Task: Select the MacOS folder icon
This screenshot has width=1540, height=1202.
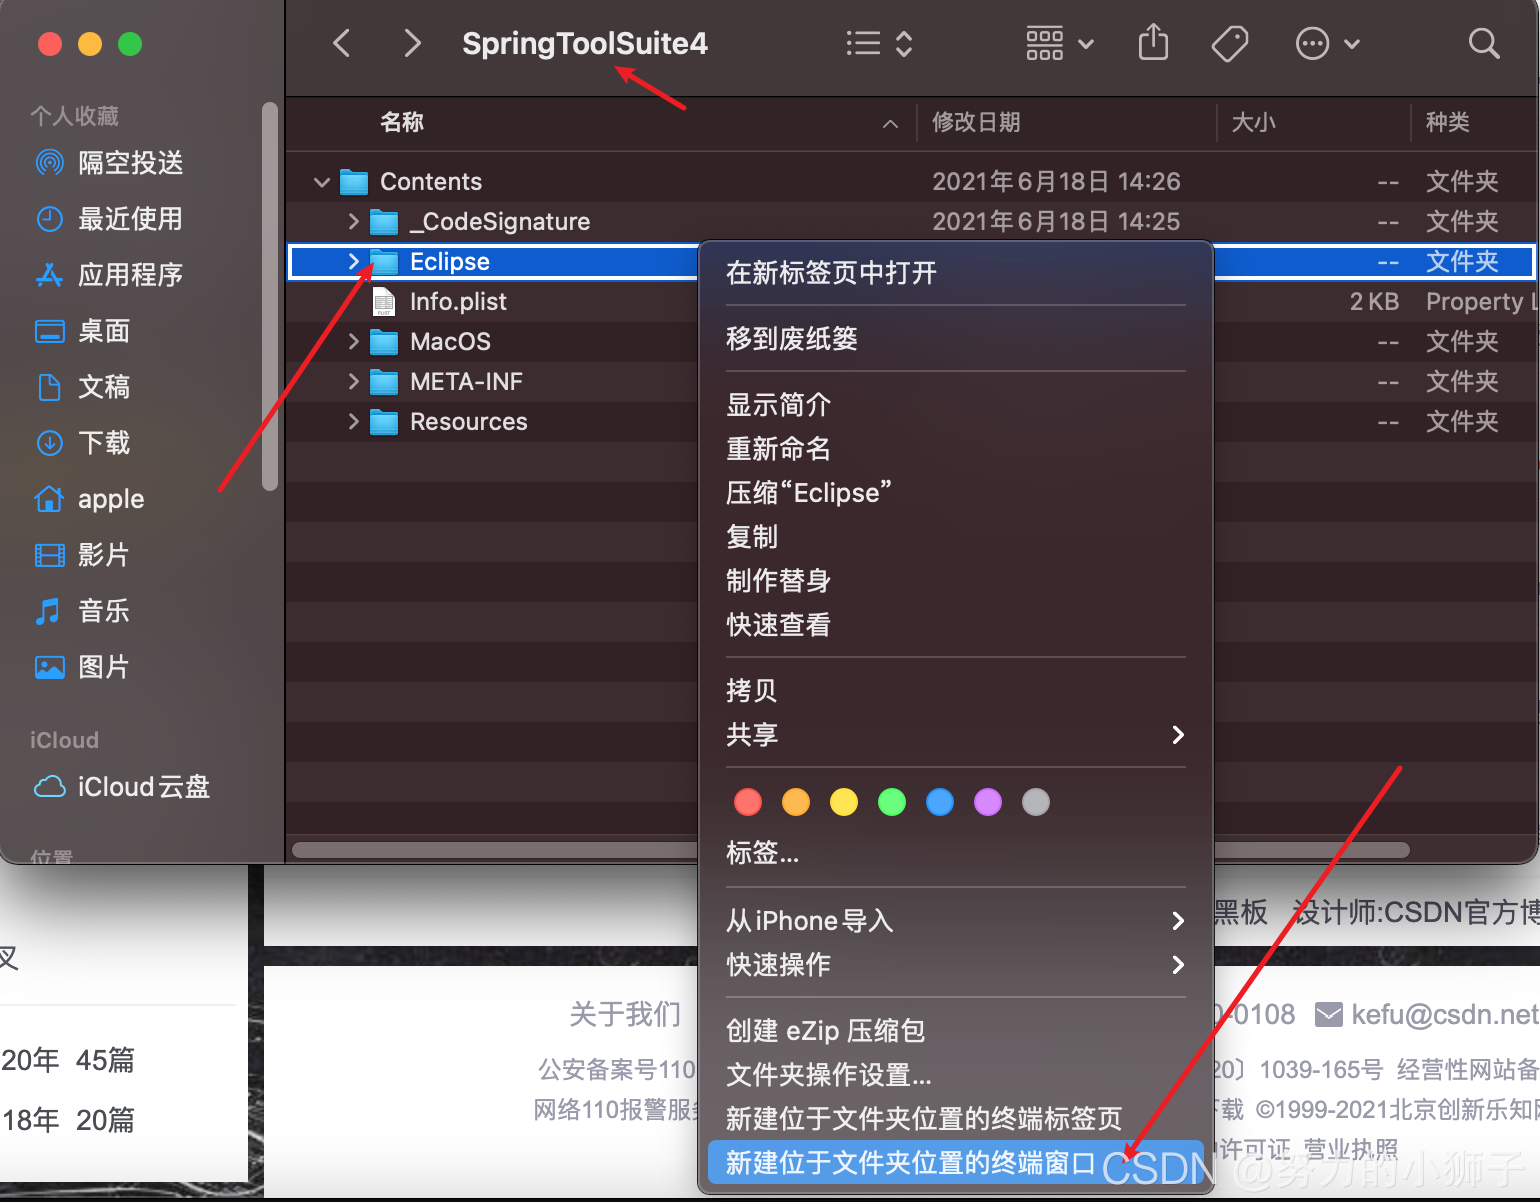Action: (384, 342)
